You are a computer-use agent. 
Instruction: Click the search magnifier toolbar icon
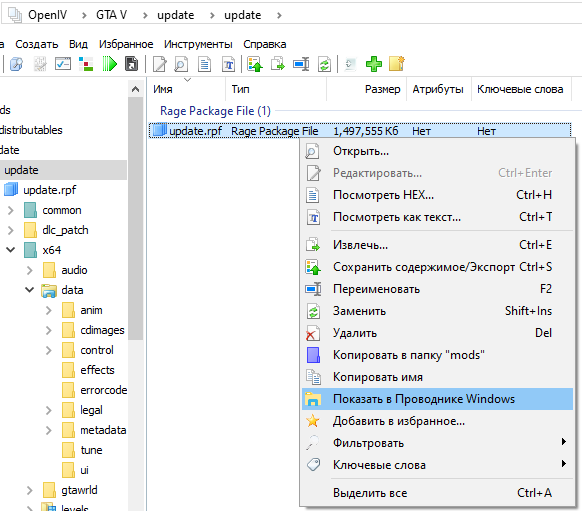pyautogui.click(x=16, y=64)
